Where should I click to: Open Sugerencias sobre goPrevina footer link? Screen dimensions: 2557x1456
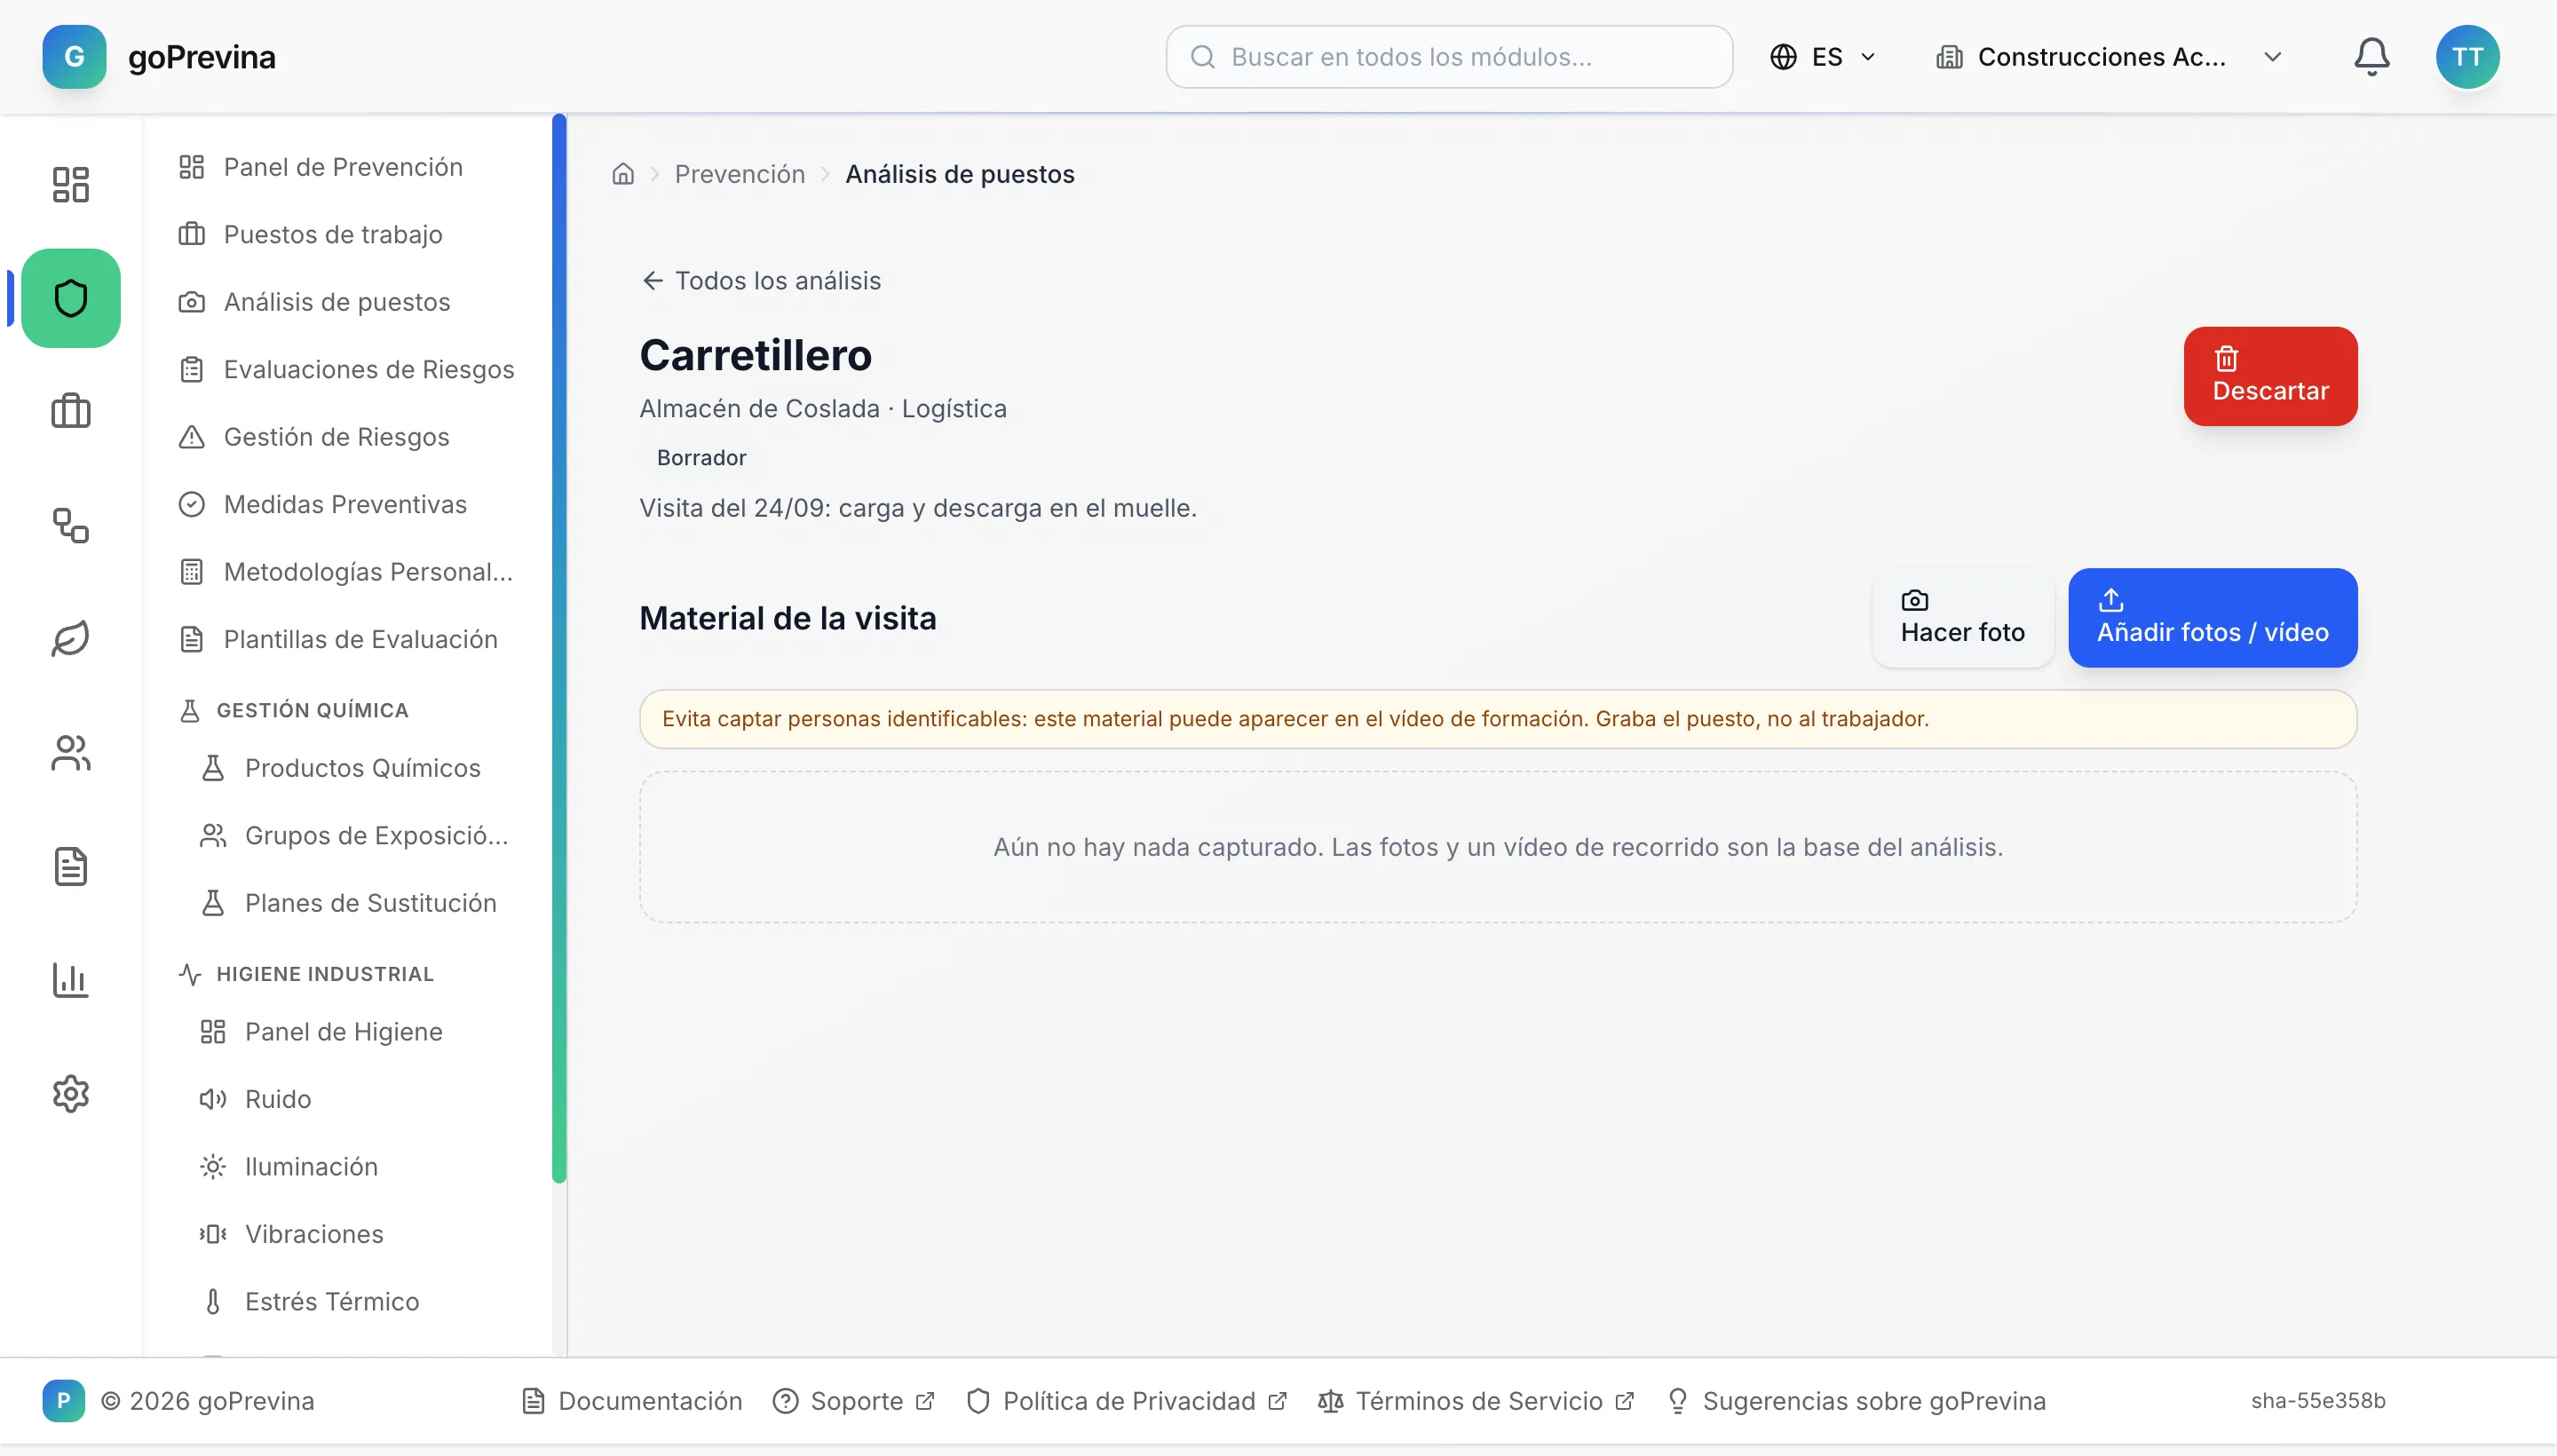pos(1856,1401)
